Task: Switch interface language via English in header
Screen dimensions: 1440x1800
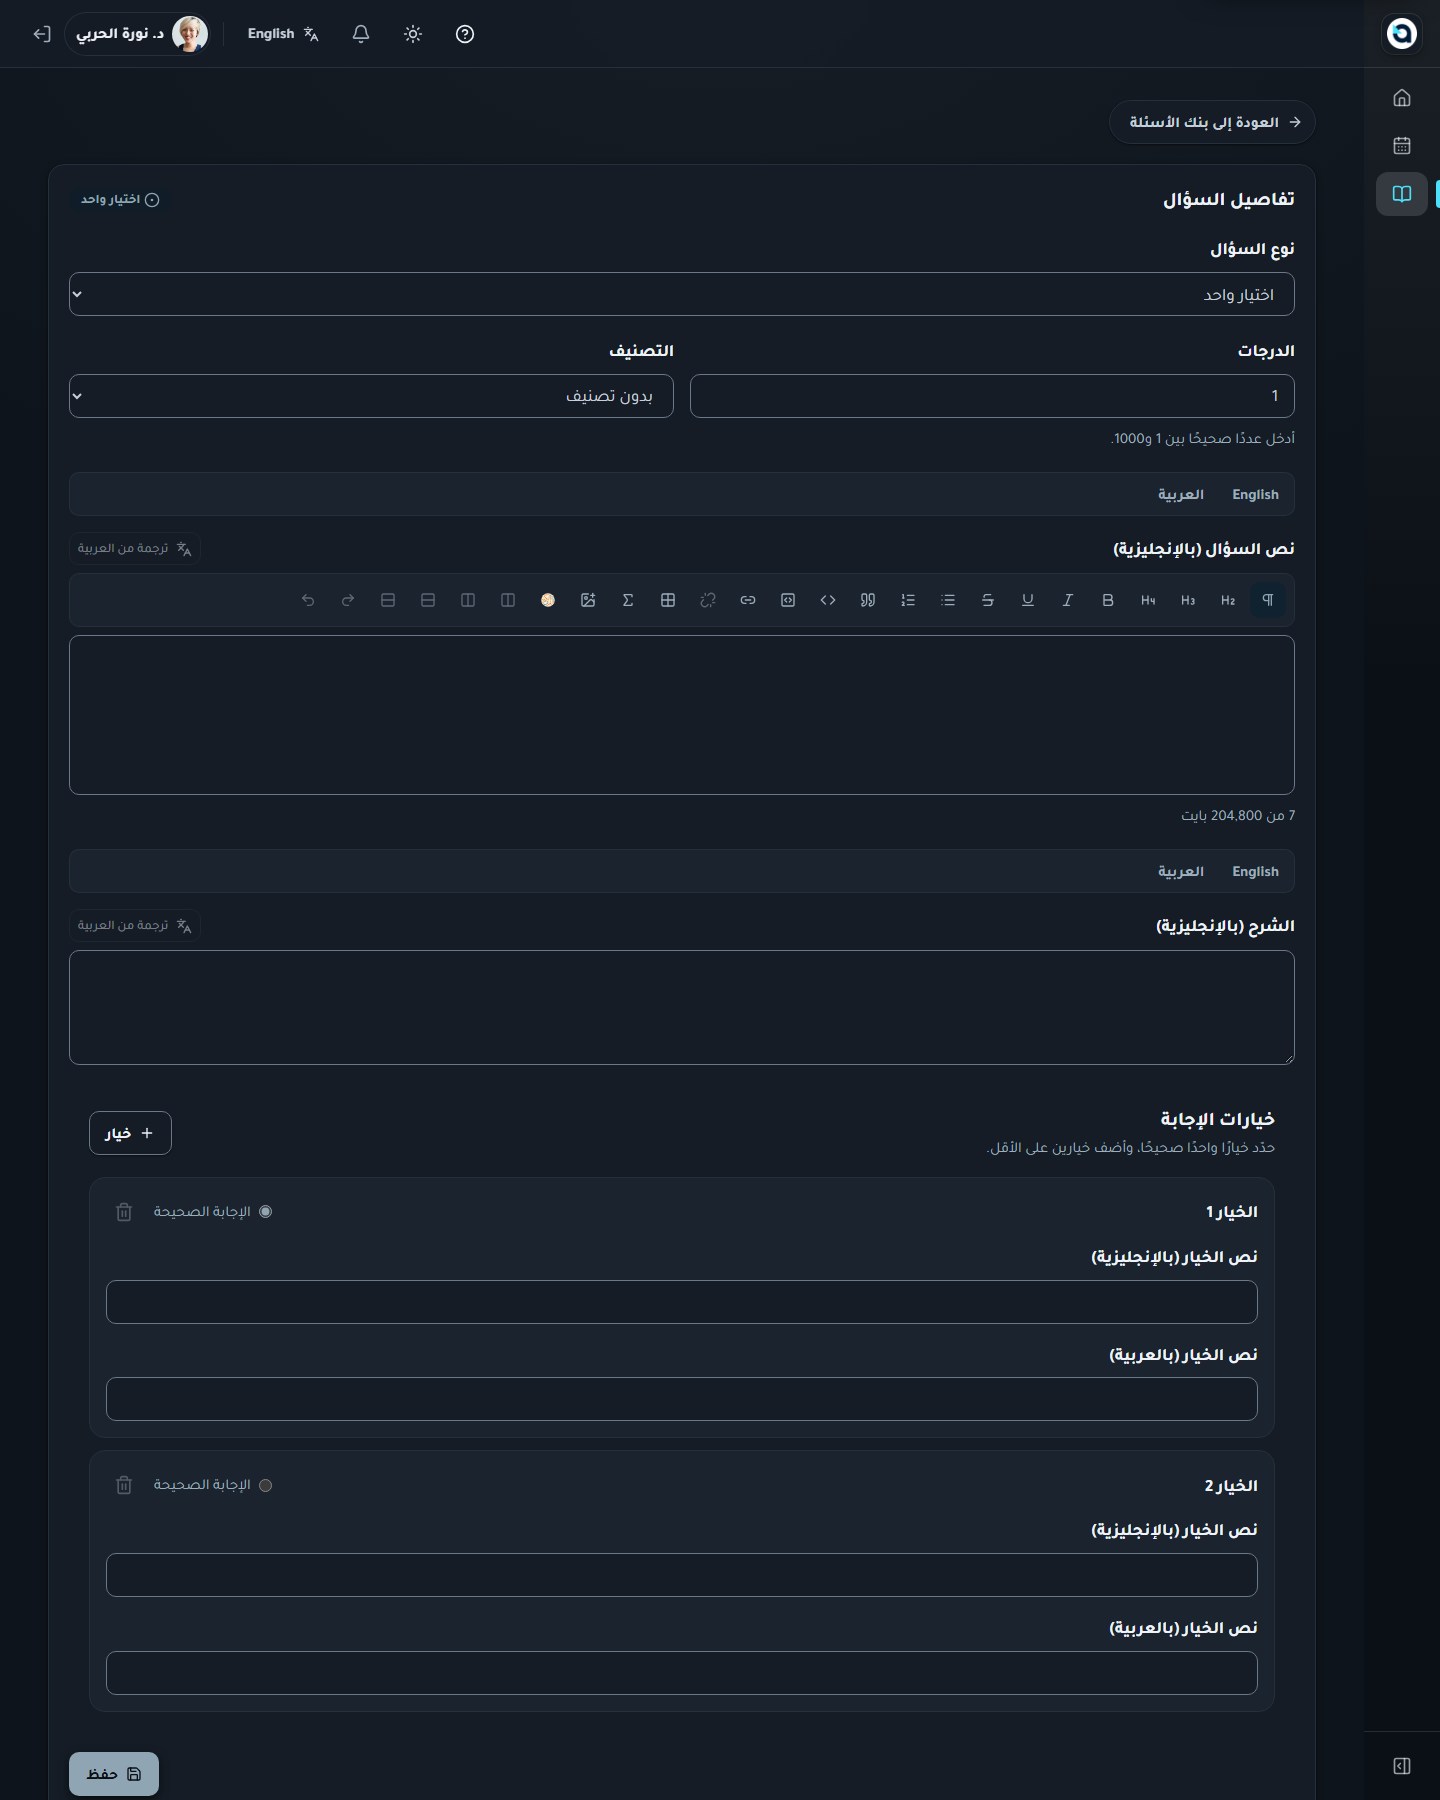Action: [x=283, y=34]
